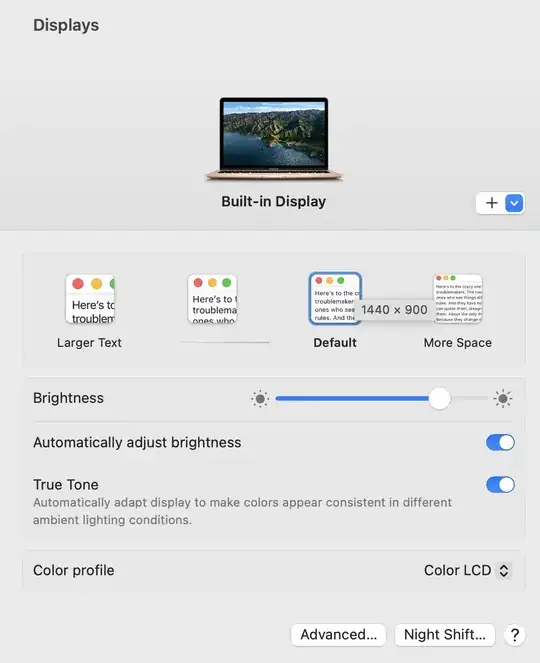Select the Default resolution thumbnail

coord(335,299)
